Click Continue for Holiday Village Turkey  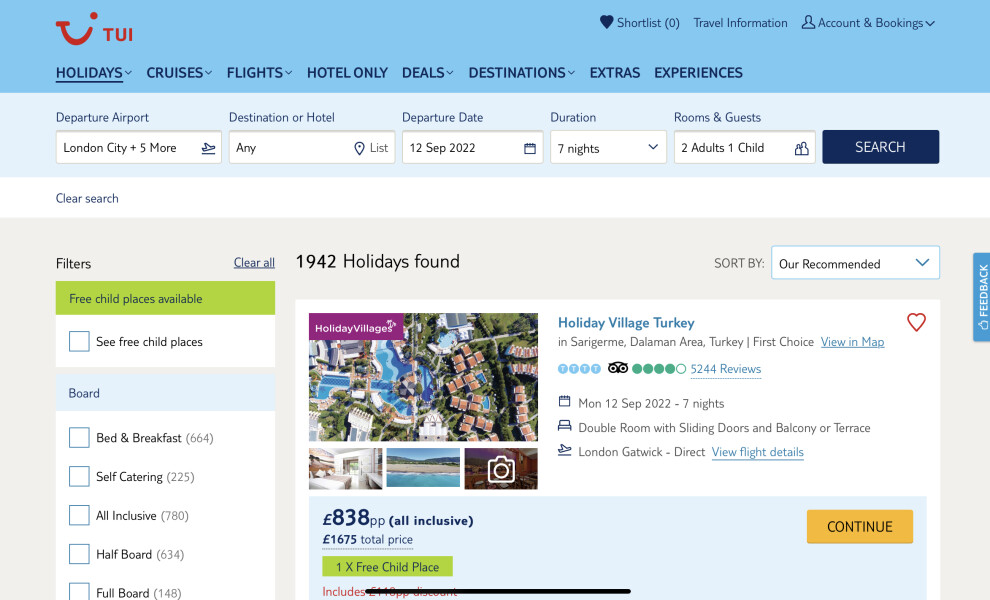point(859,527)
